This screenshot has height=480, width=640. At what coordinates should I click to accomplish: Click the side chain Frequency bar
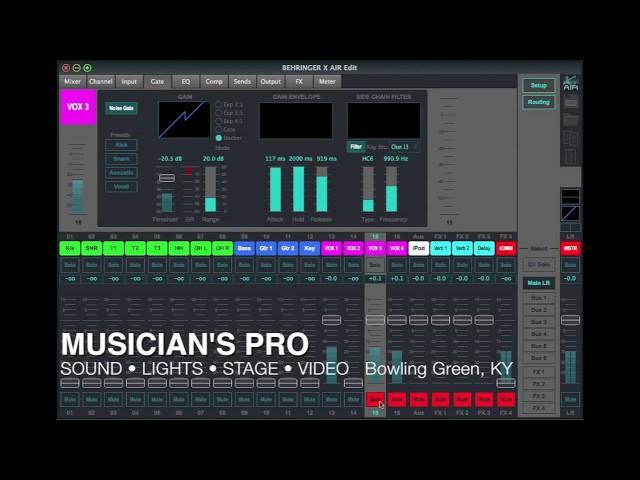(x=391, y=189)
